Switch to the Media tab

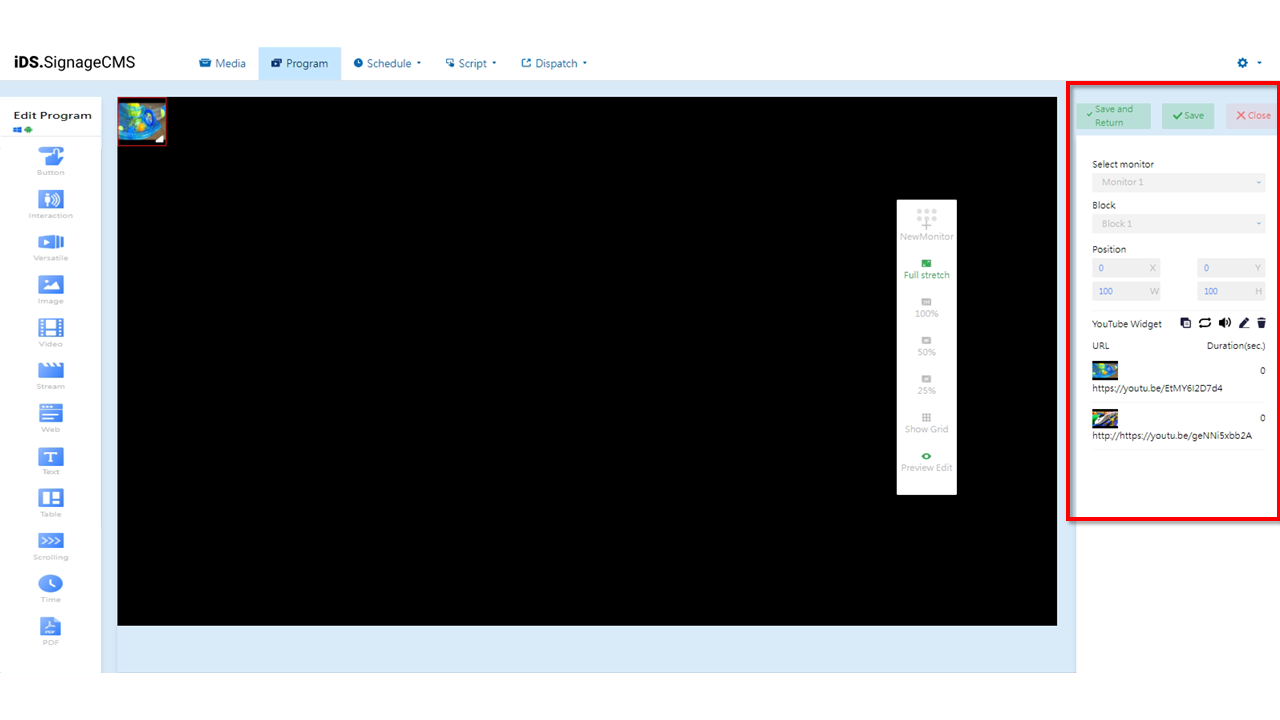(x=222, y=62)
